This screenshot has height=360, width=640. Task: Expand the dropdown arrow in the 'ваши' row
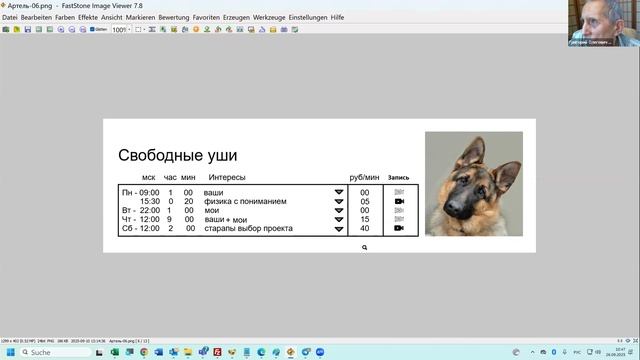coord(339,192)
